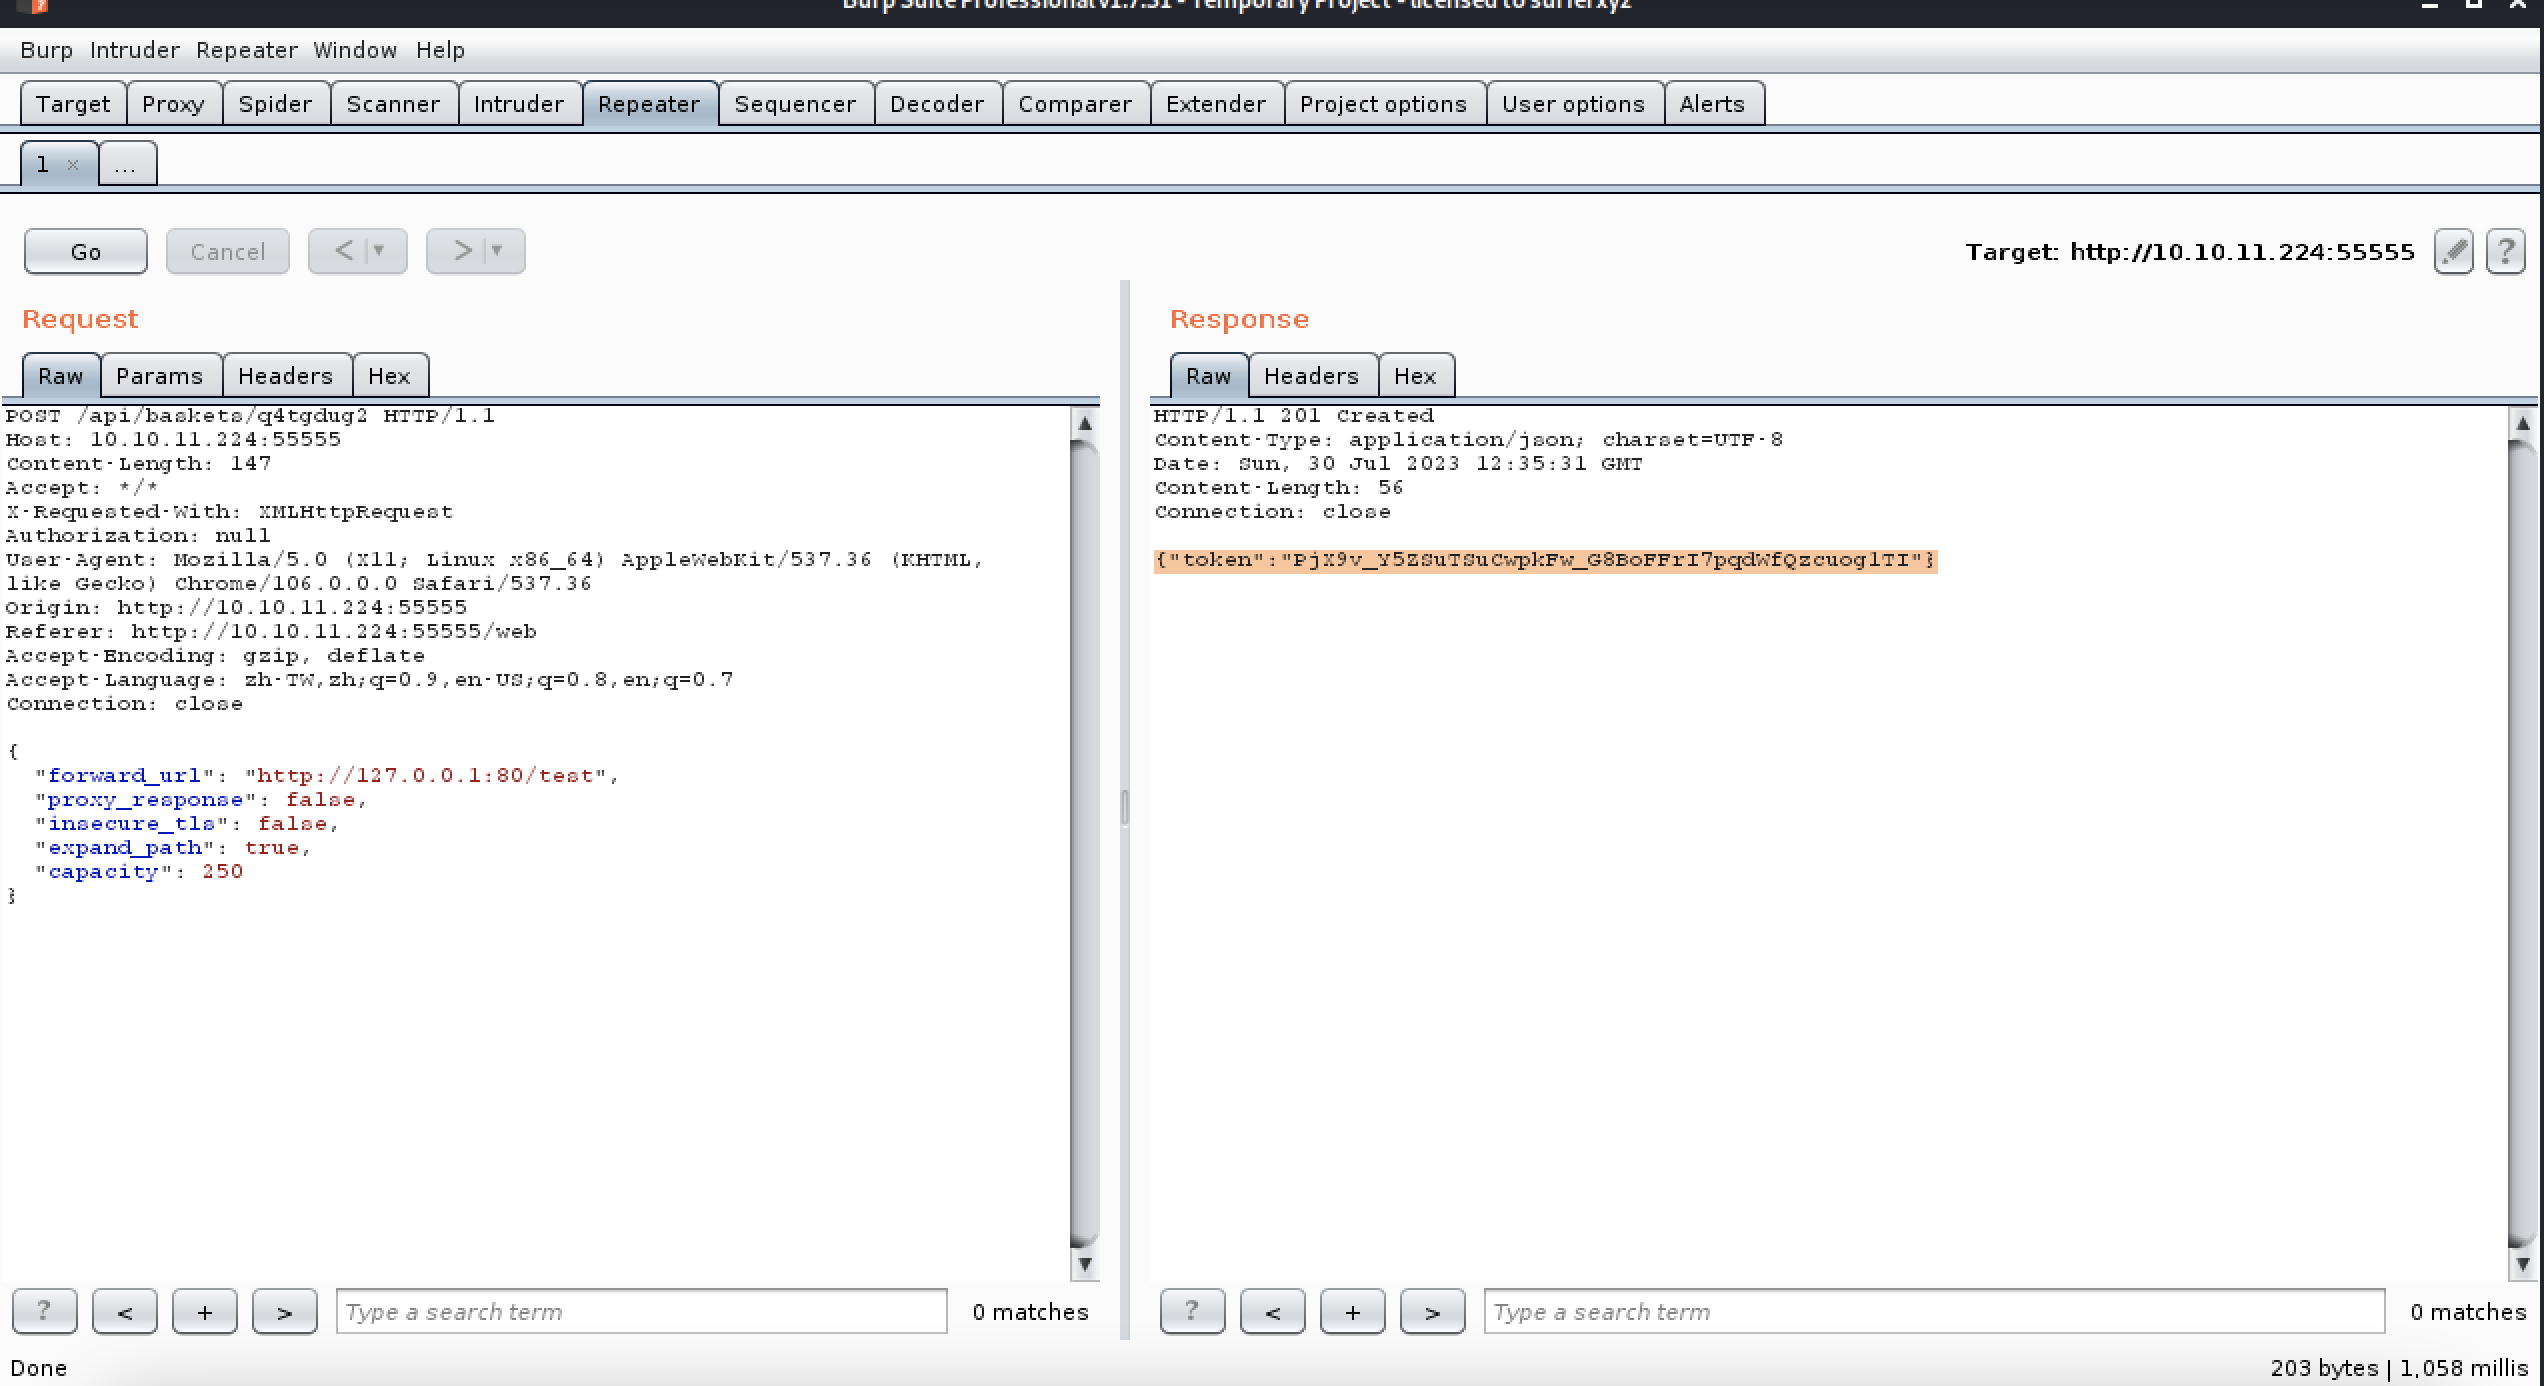Open back history dropdown arrow

pos(379,251)
